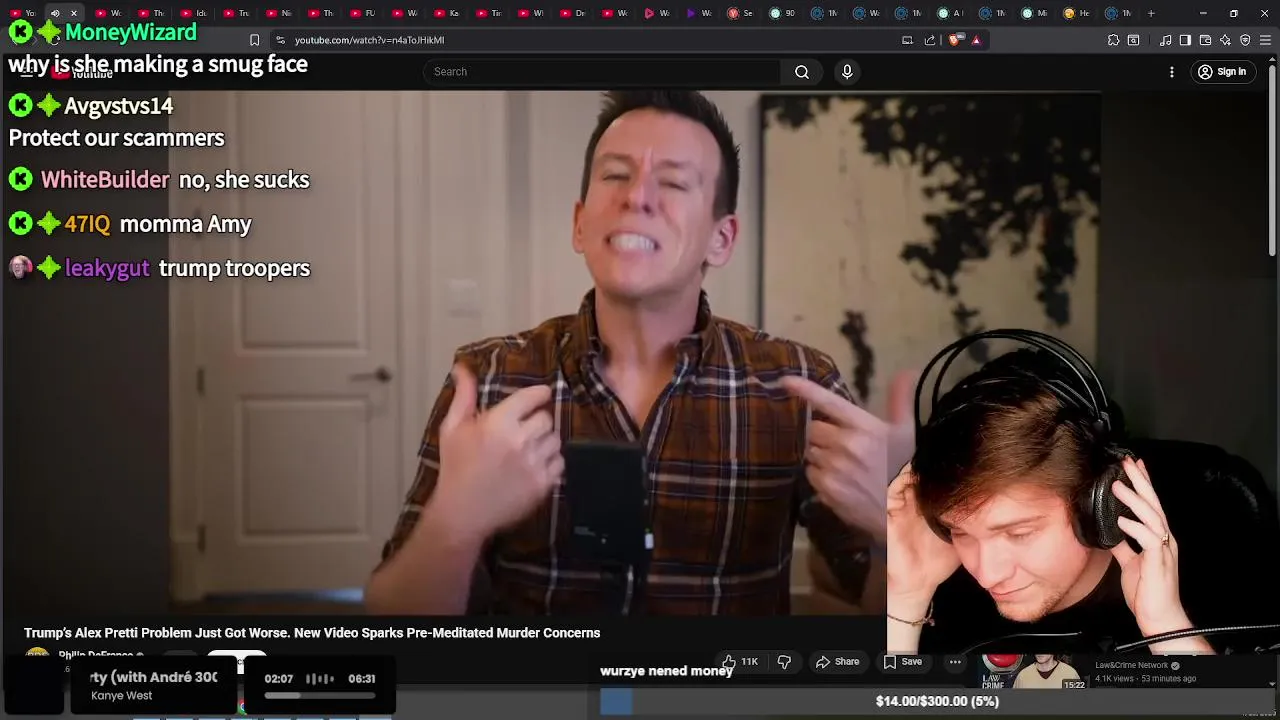
Task: Switch to the tab labeled 'He'
Action: [1076, 13]
